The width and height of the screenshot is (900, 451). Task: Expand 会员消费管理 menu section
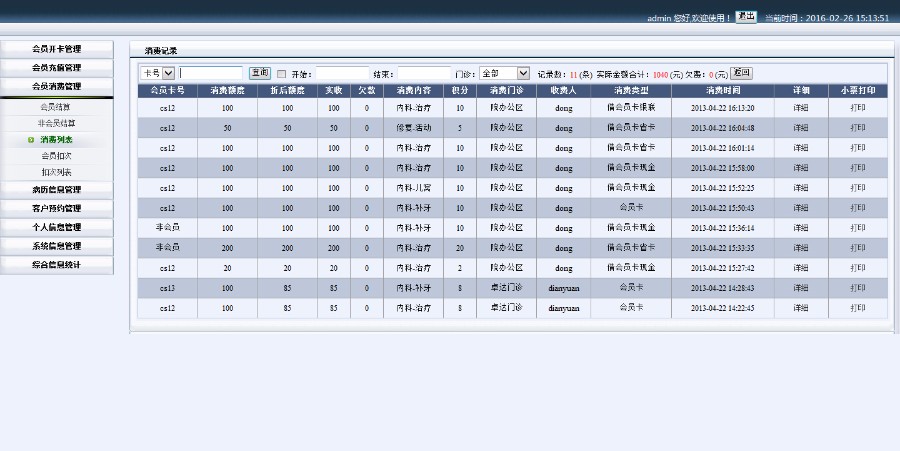(x=57, y=87)
